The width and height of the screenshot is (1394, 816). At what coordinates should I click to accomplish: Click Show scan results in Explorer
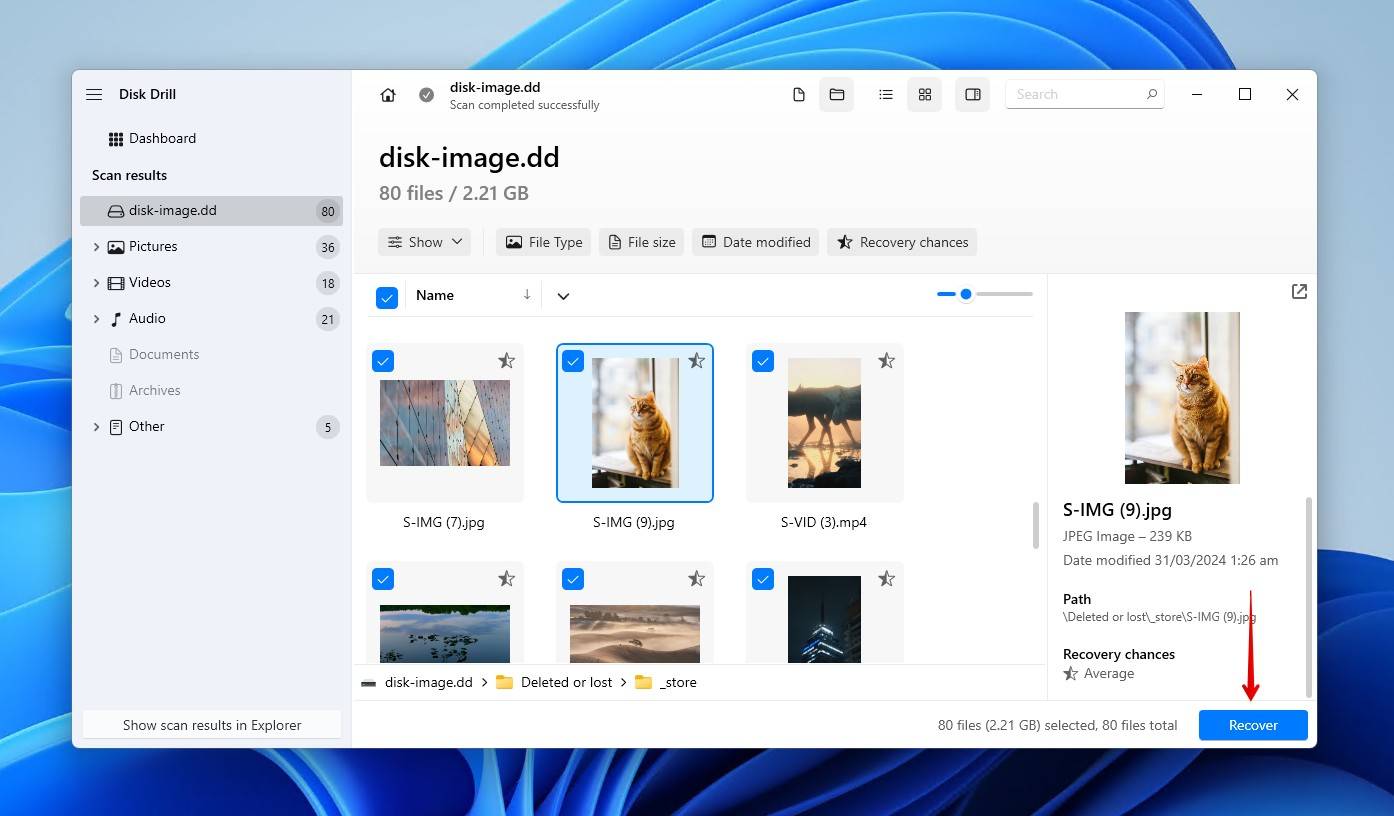pos(212,725)
